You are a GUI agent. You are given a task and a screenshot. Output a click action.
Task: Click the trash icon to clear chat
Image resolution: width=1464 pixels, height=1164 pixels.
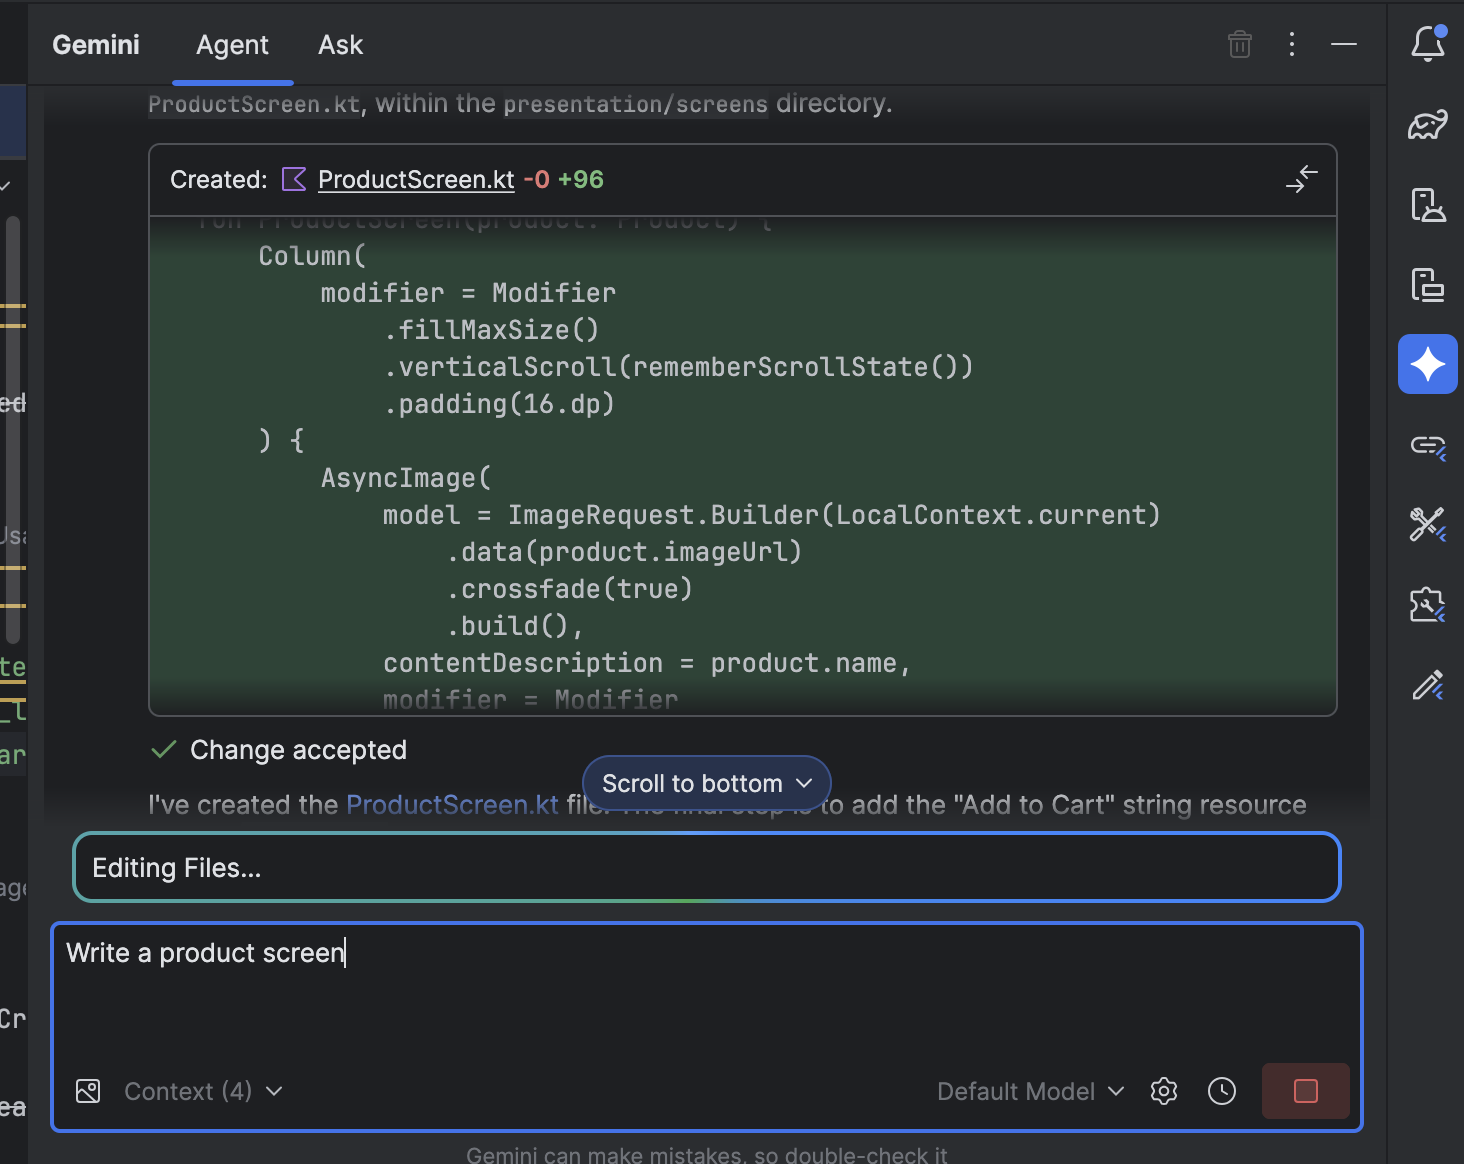pyautogui.click(x=1239, y=45)
